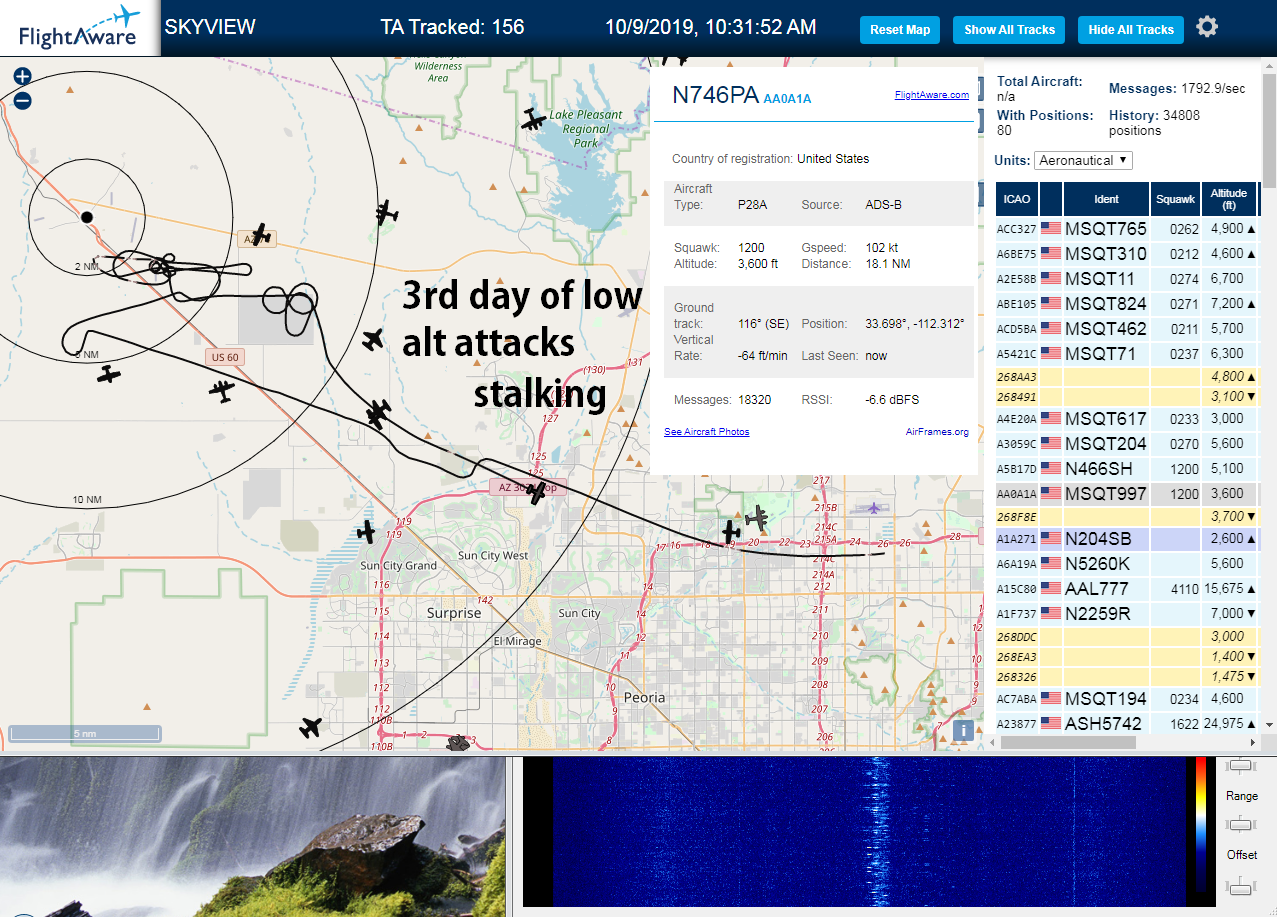Select the 268AA3 yellow row

(1128, 377)
